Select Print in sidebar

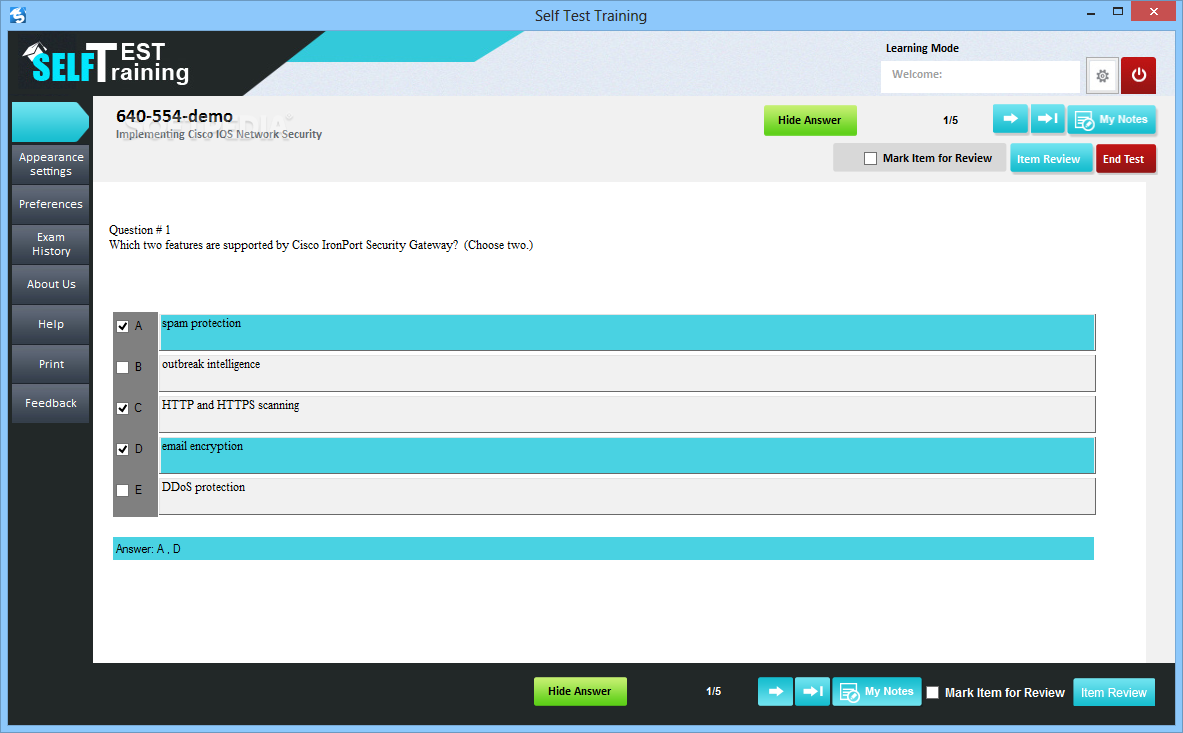[51, 364]
